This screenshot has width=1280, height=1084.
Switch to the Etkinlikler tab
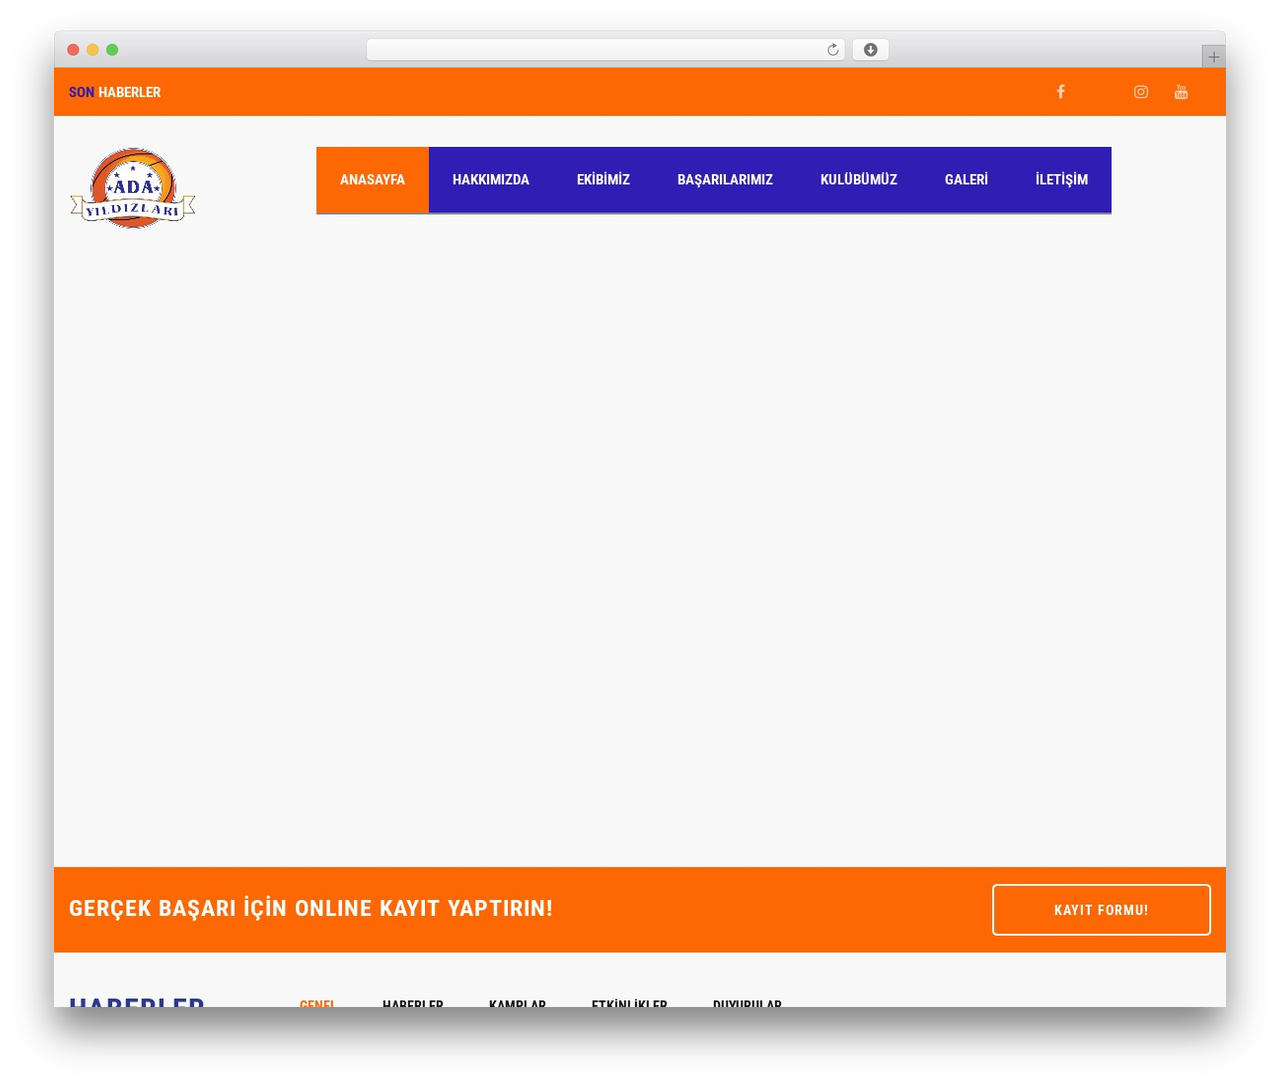(629, 1003)
